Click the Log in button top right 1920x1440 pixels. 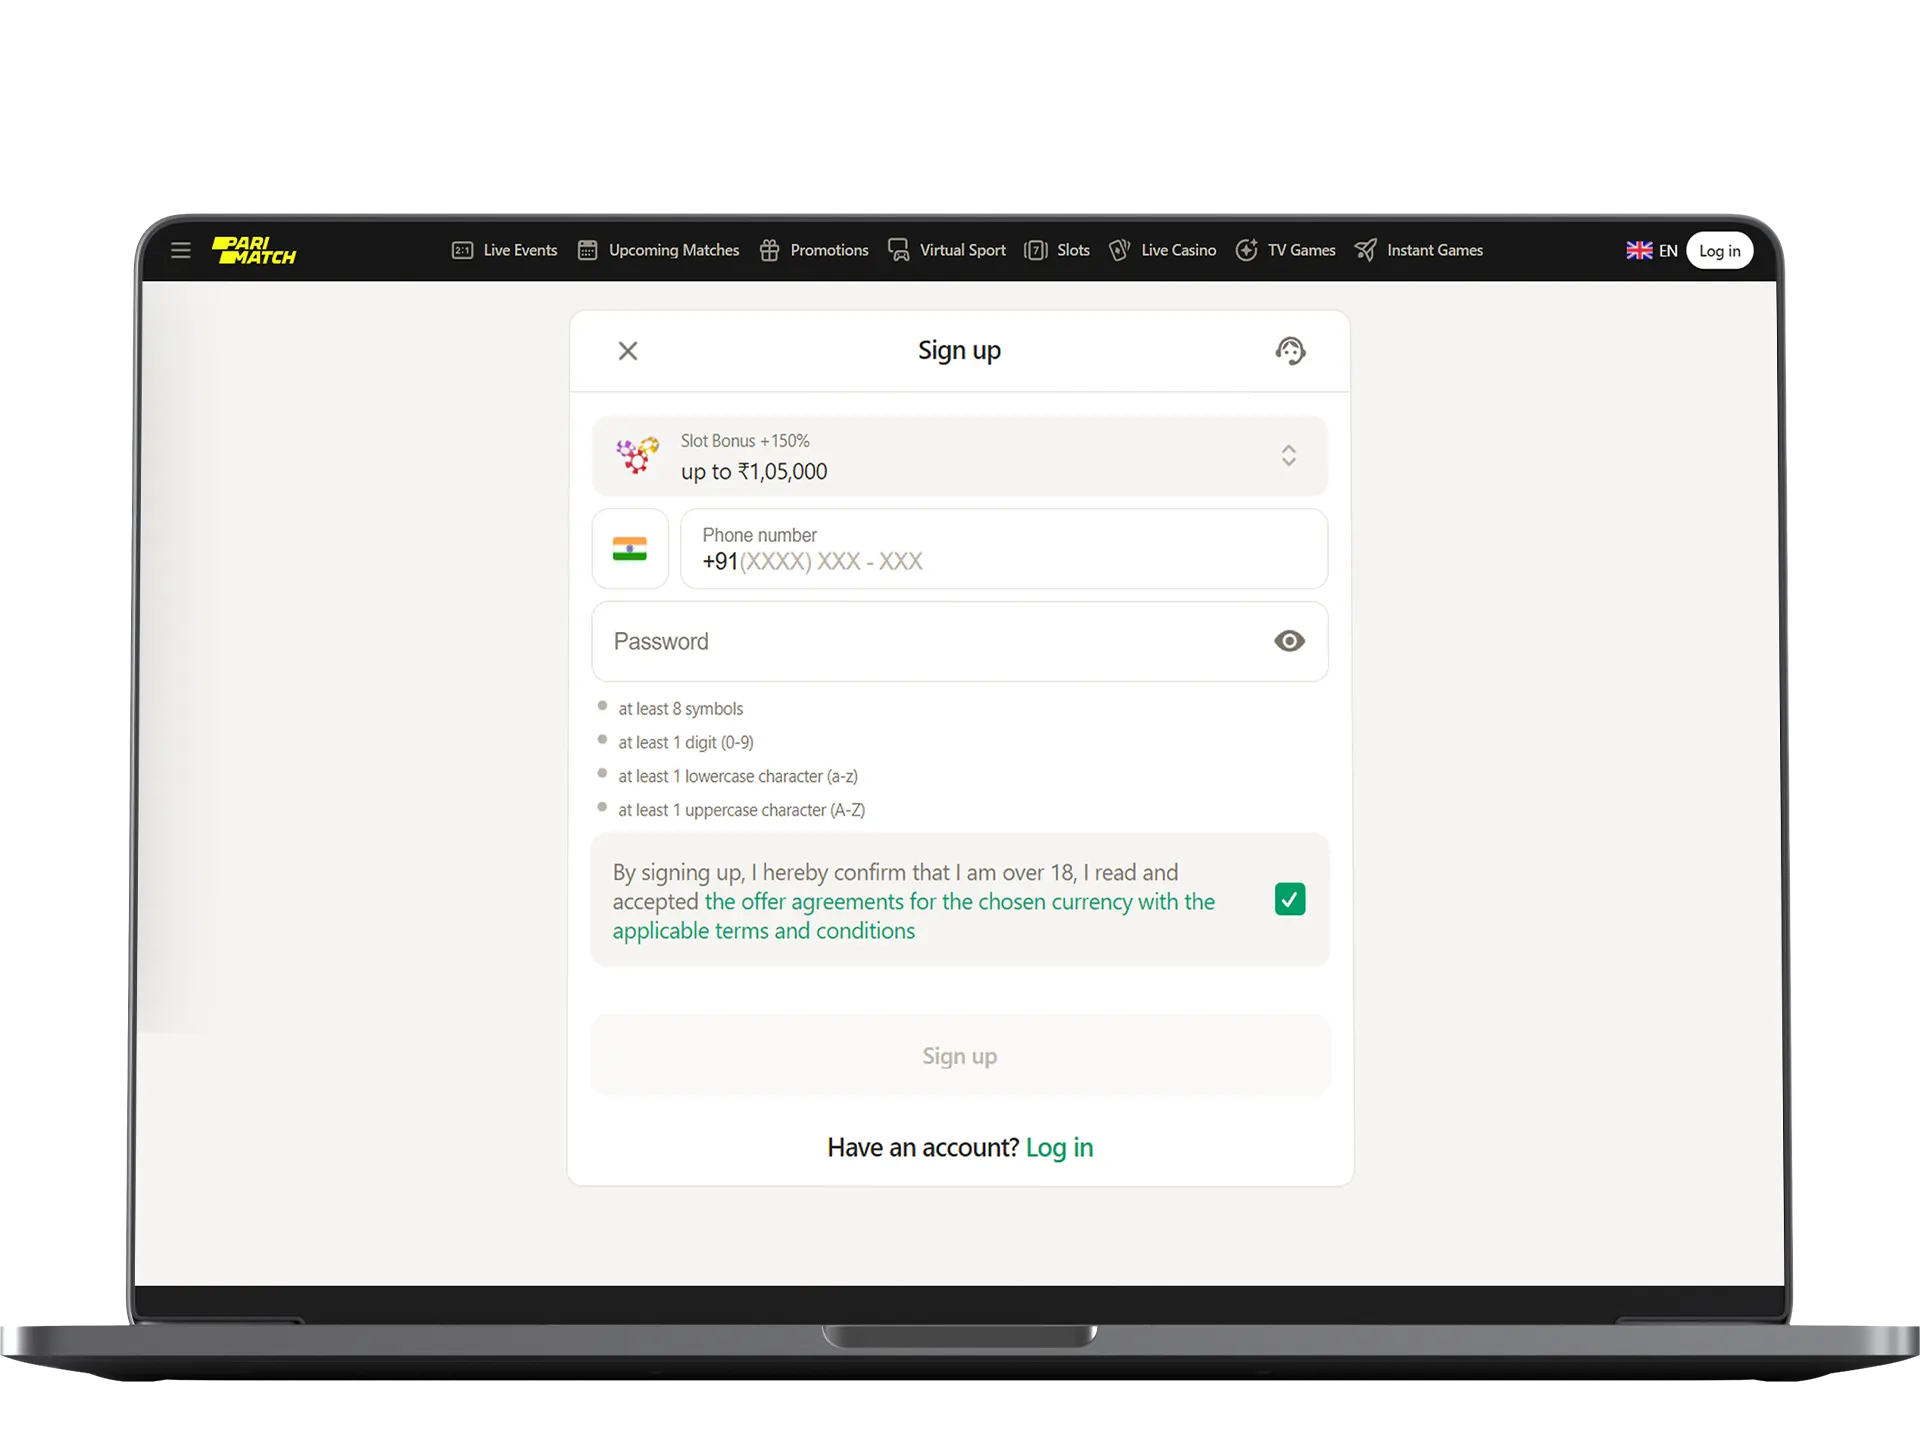tap(1720, 250)
